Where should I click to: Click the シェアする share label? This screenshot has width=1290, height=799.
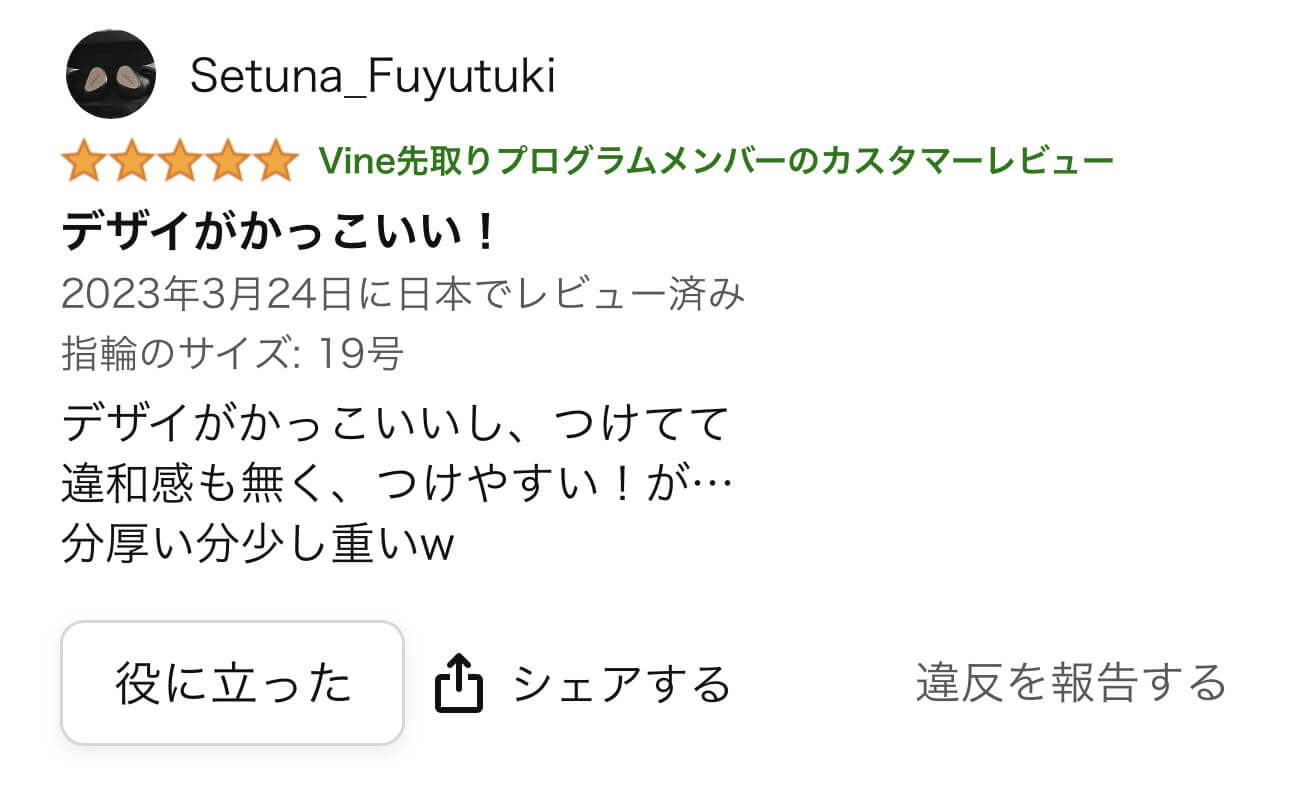pyautogui.click(x=621, y=684)
